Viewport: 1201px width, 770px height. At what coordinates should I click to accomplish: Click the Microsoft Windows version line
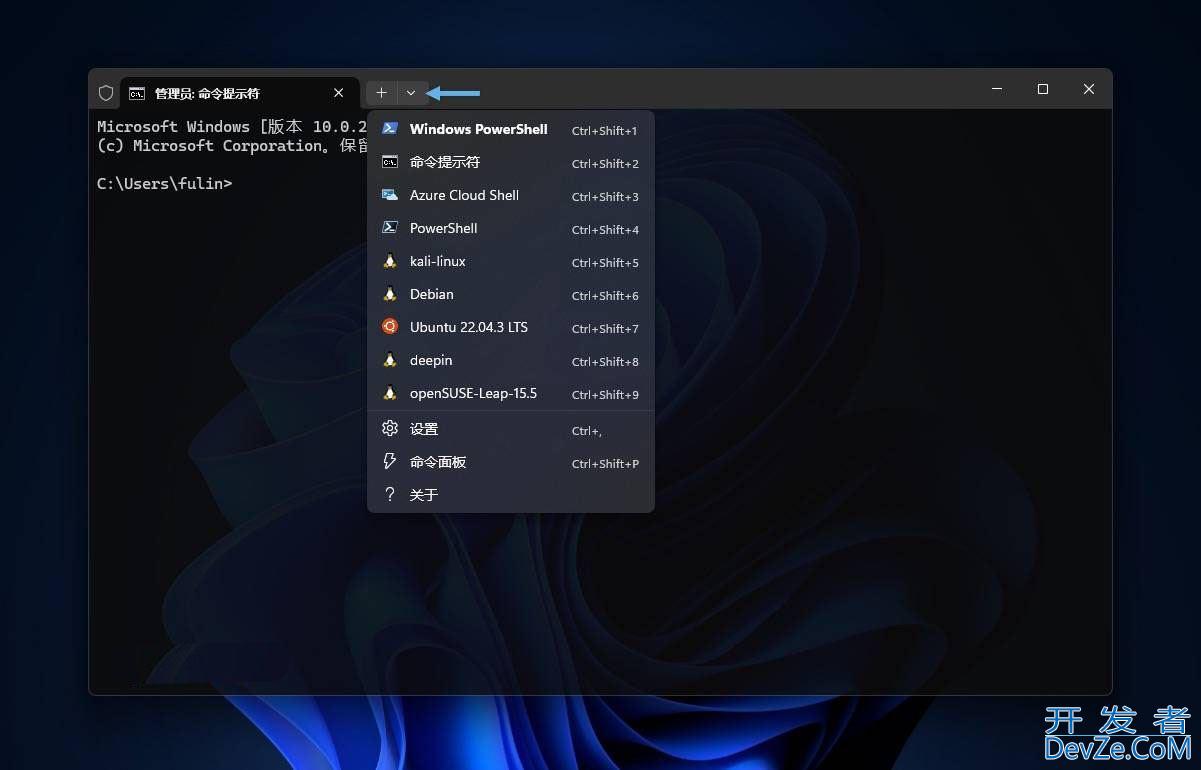232,127
